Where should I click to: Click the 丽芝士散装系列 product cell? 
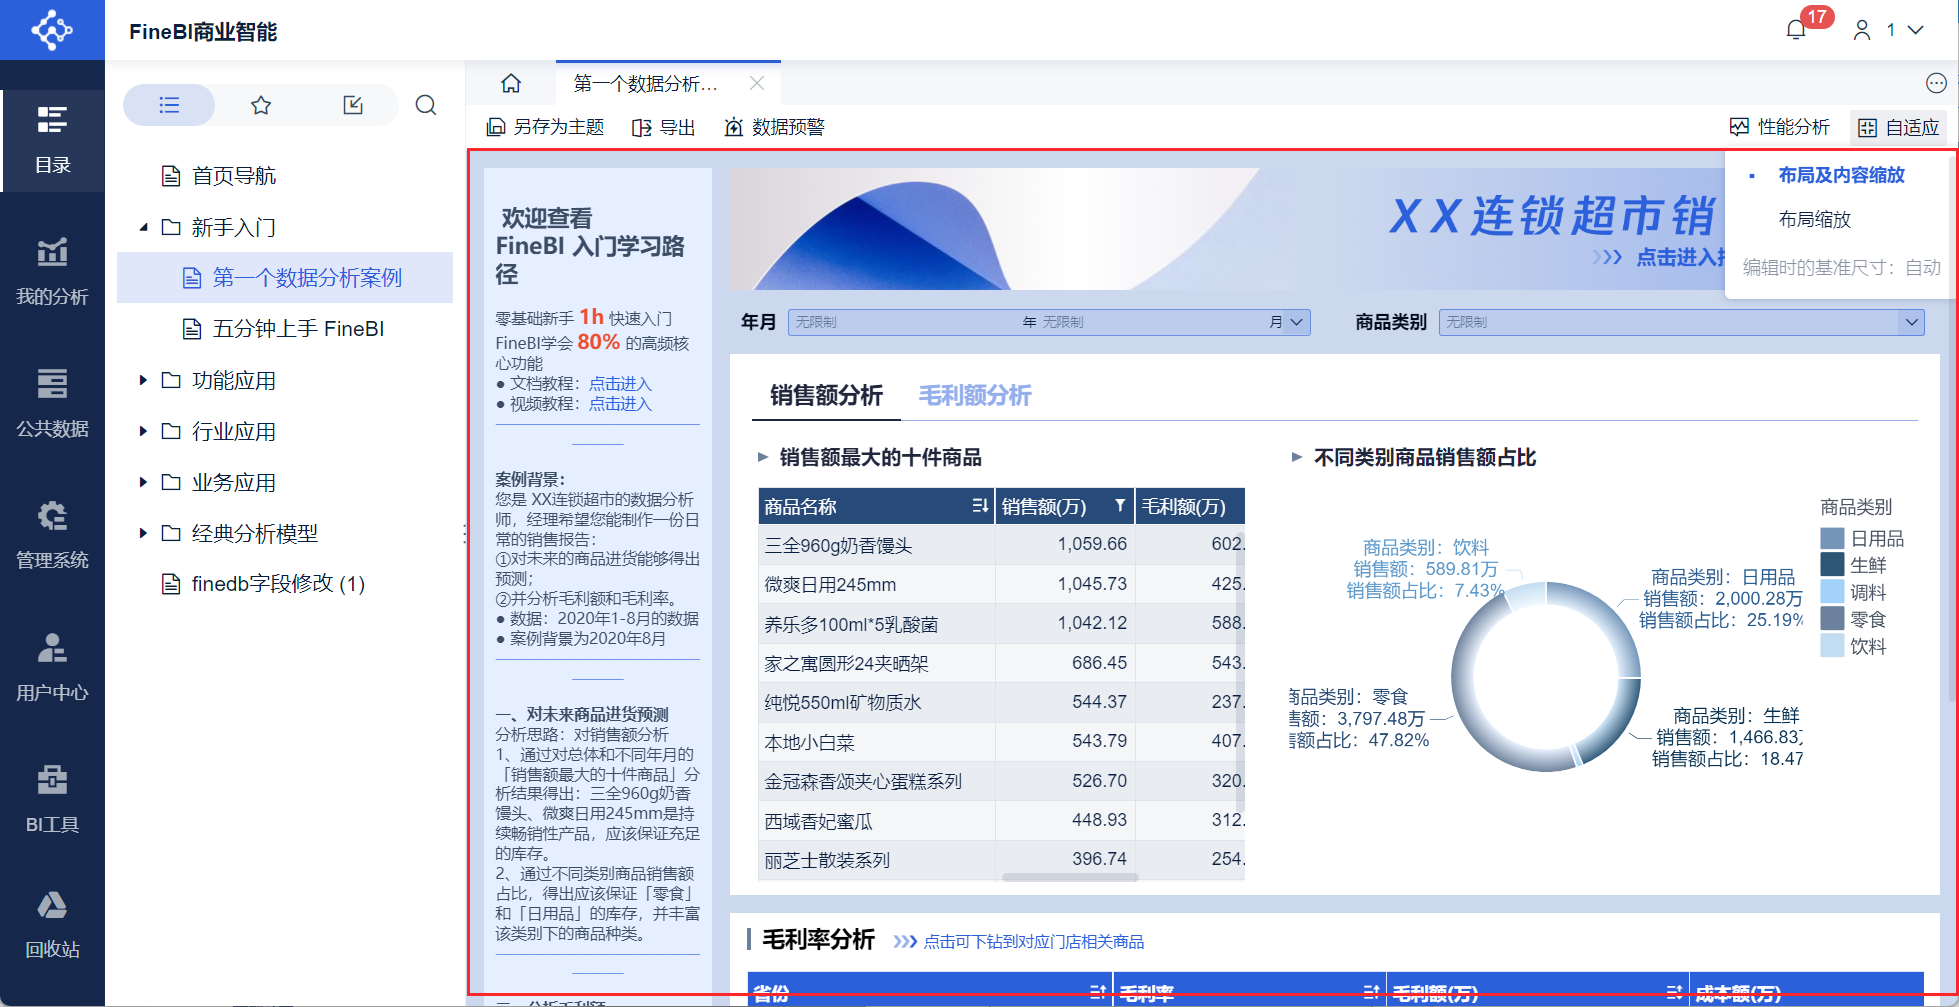[877, 860]
